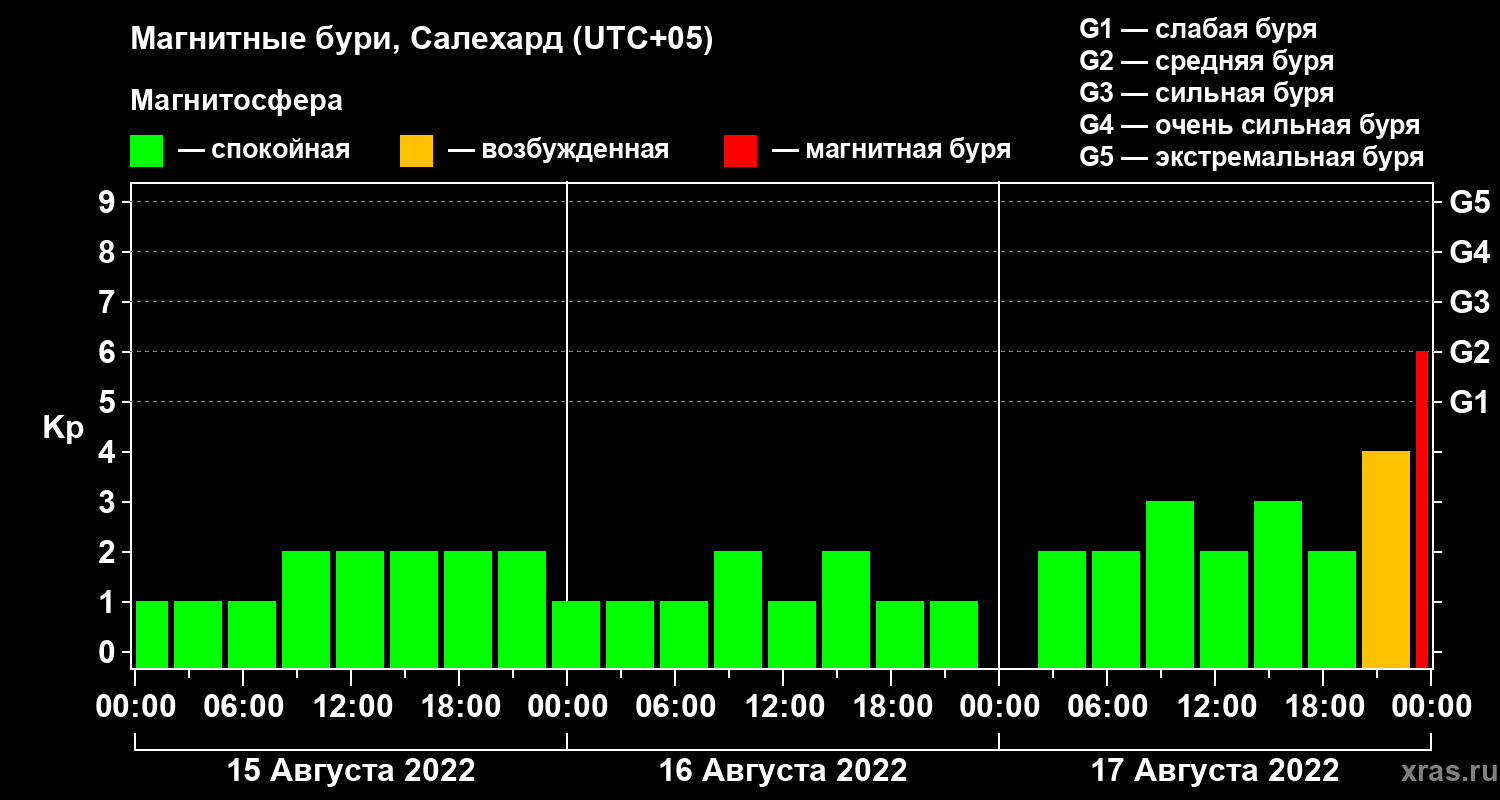Image resolution: width=1500 pixels, height=800 pixels.
Task: Click the green 'спокойная' legend swatch
Action: point(146,151)
